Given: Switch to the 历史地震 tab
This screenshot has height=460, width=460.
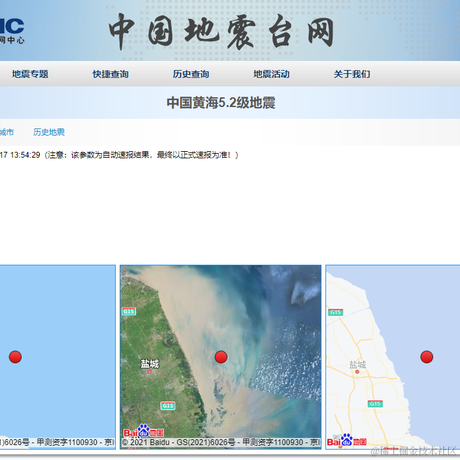Looking at the screenshot, I should 49,132.
